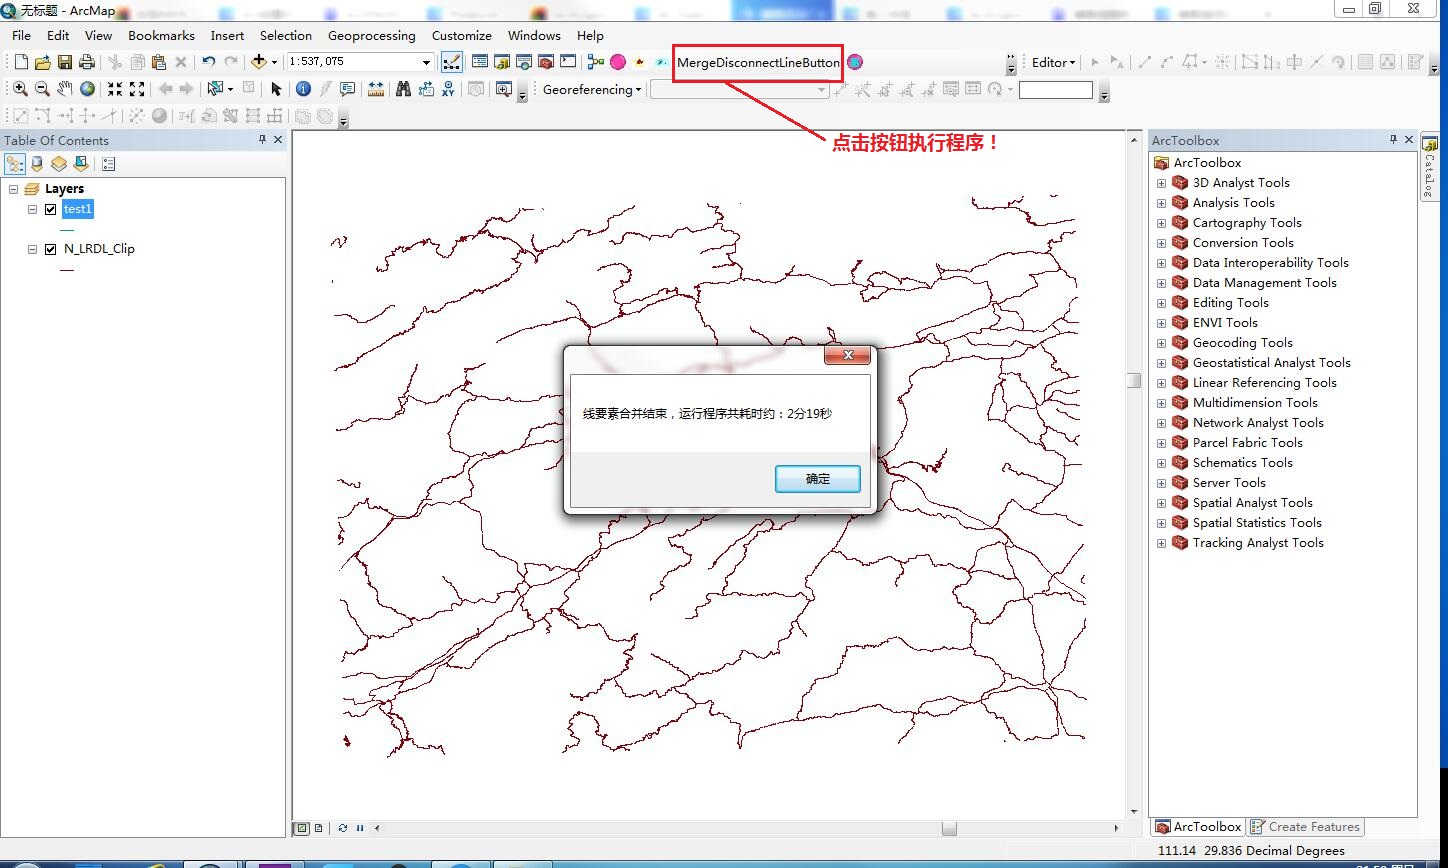Click the test1 line symbol swatch
The width and height of the screenshot is (1448, 868).
point(67,230)
